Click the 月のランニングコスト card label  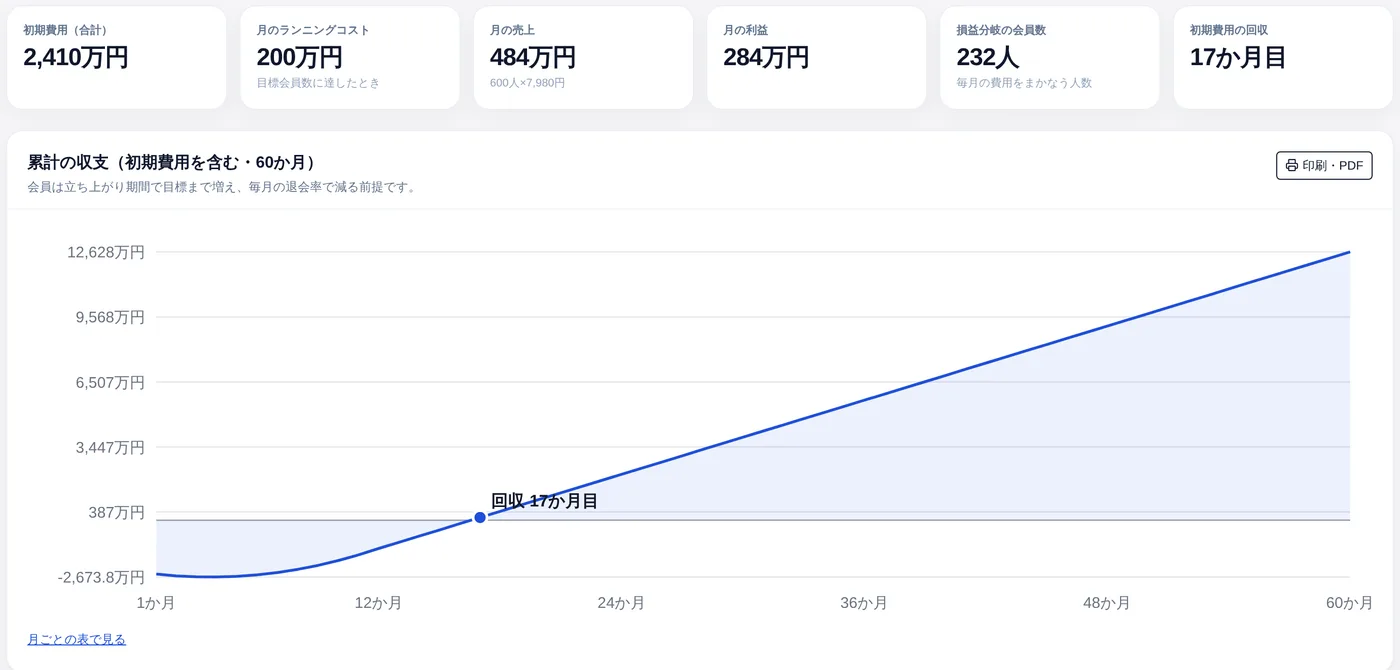(313, 30)
